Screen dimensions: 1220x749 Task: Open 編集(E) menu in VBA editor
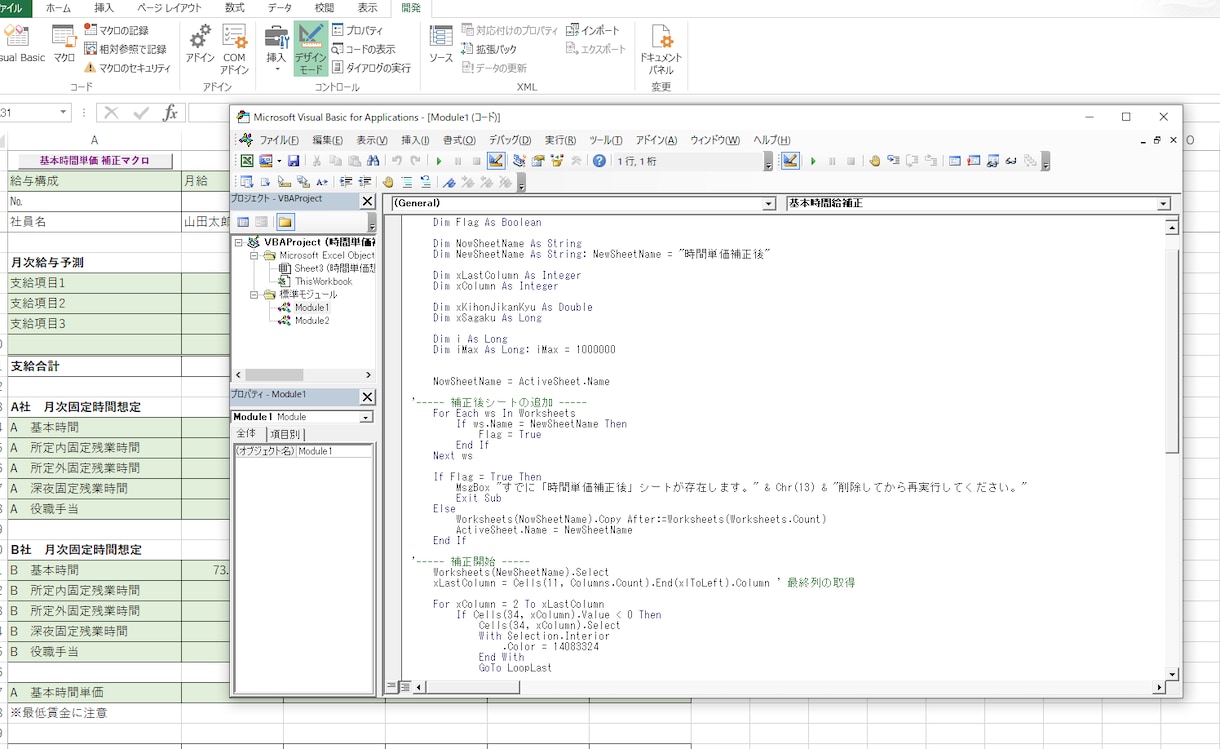[327, 140]
